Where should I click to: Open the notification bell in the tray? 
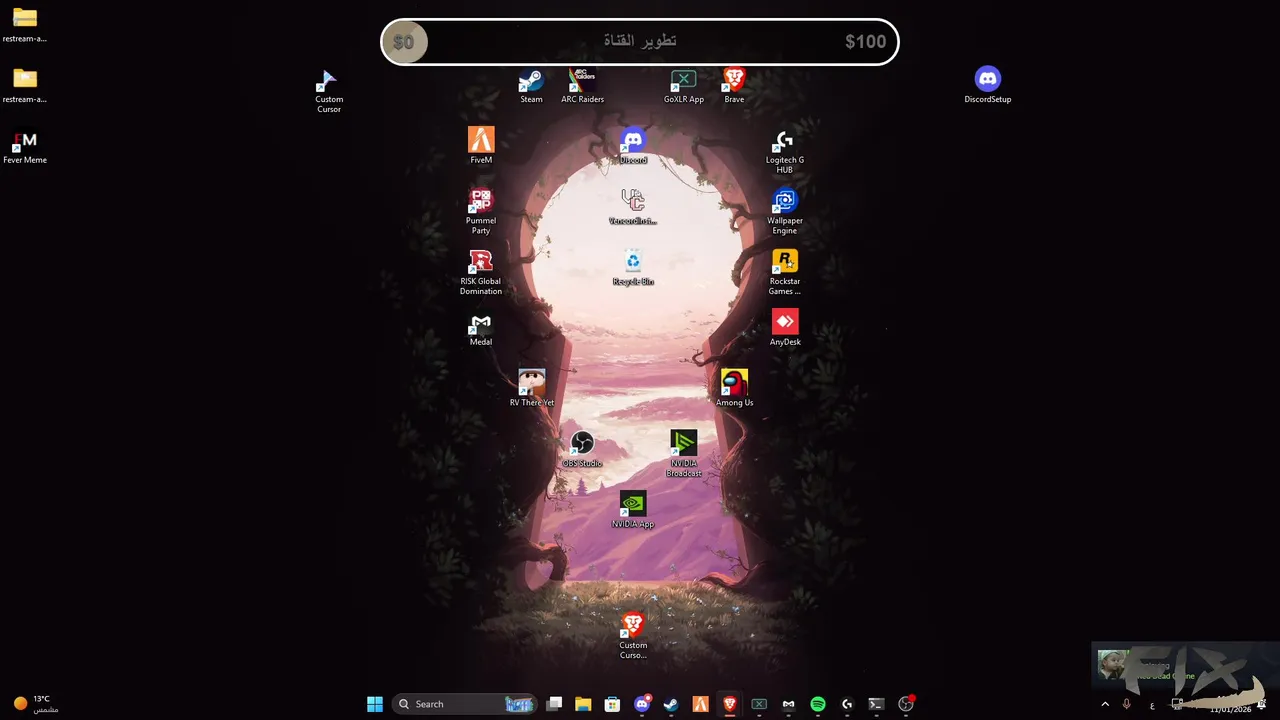[x=1262, y=704]
